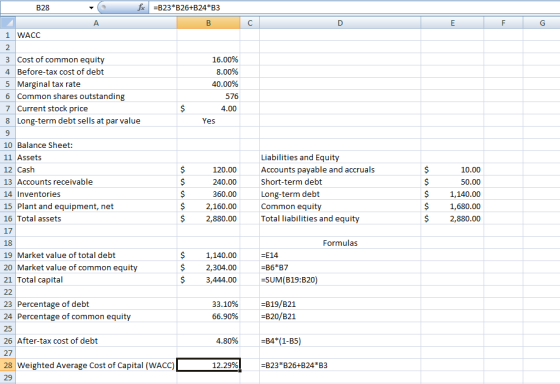
Task: Select column C header
Action: (x=250, y=23)
